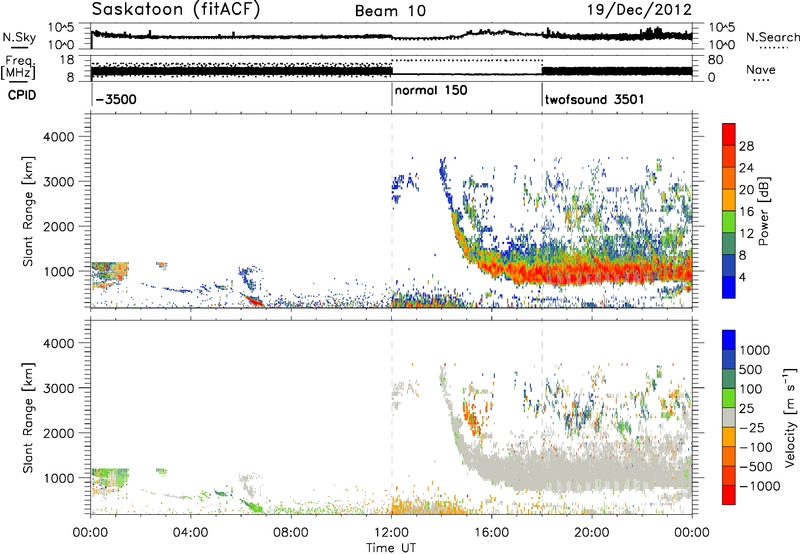Screen dimensions: 800x554
Task: Click the power color bar blue segment
Action: 729,288
